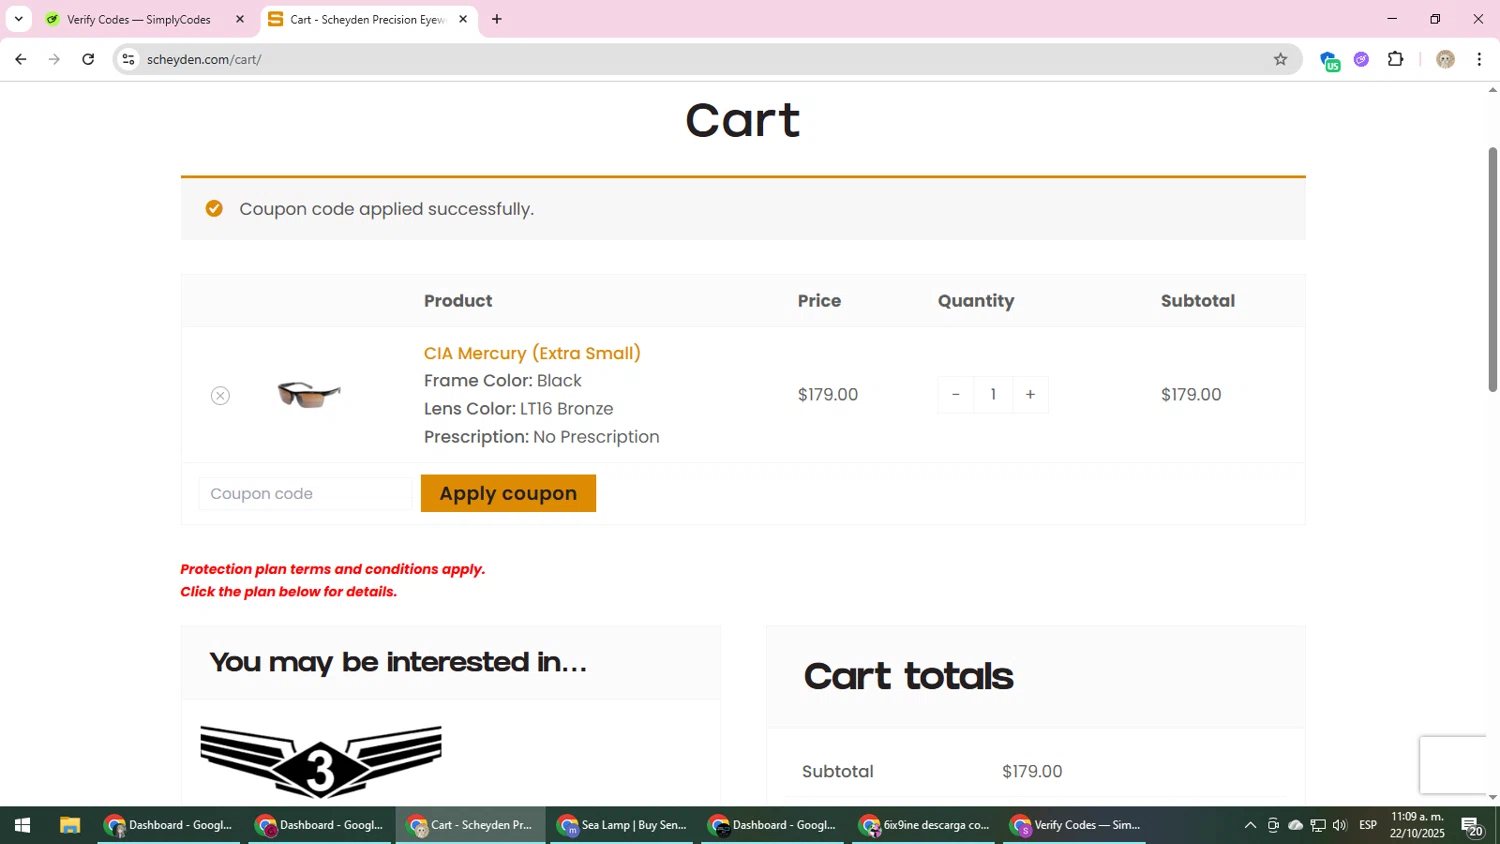Open the Windows Start menu
Image resolution: width=1500 pixels, height=844 pixels.
pos(22,825)
